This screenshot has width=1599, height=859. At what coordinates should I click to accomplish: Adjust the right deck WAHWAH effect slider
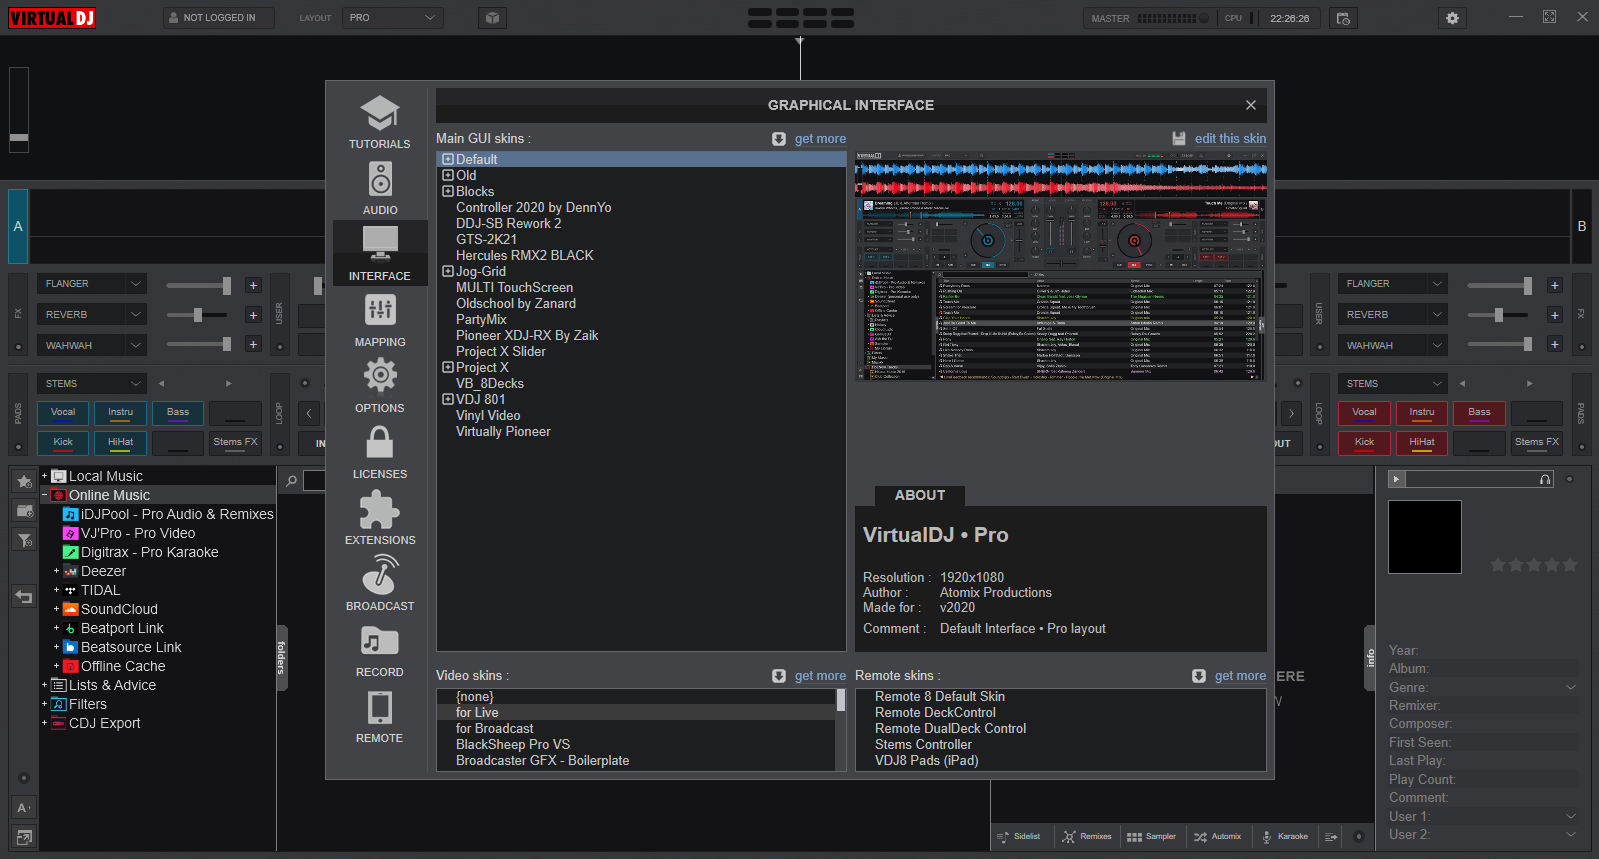tap(1500, 345)
